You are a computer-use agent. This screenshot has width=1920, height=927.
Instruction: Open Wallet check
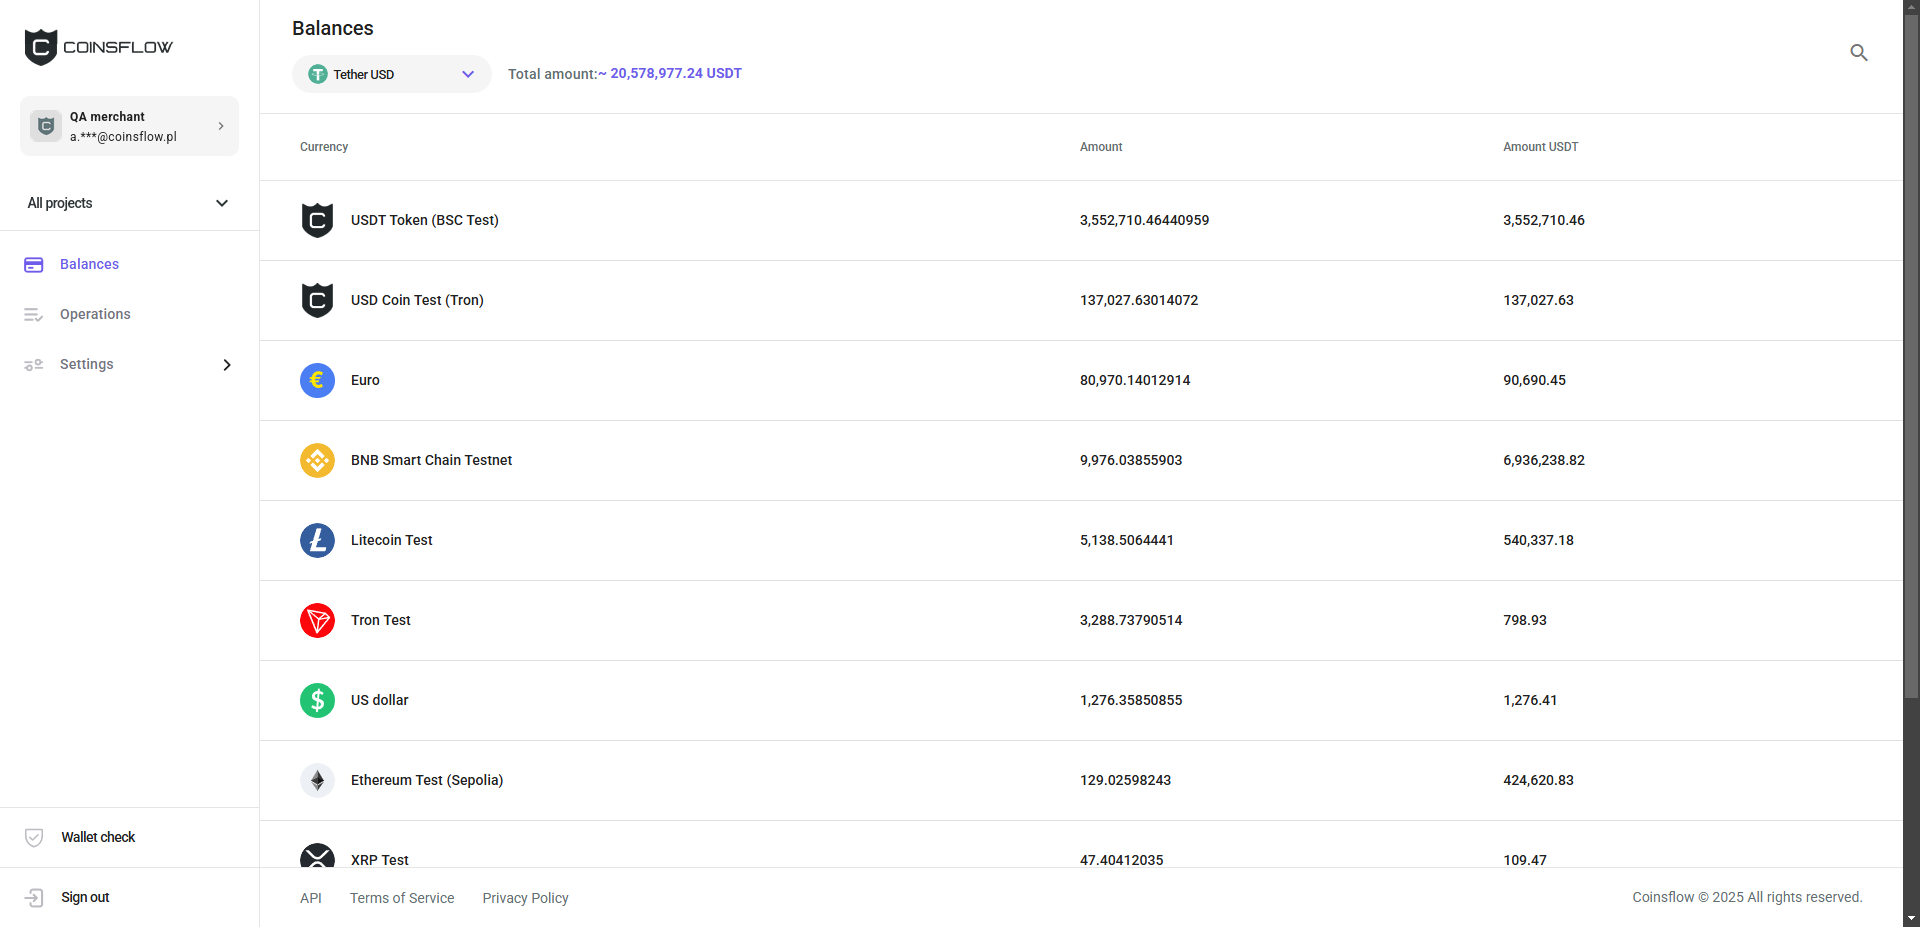coord(98,837)
